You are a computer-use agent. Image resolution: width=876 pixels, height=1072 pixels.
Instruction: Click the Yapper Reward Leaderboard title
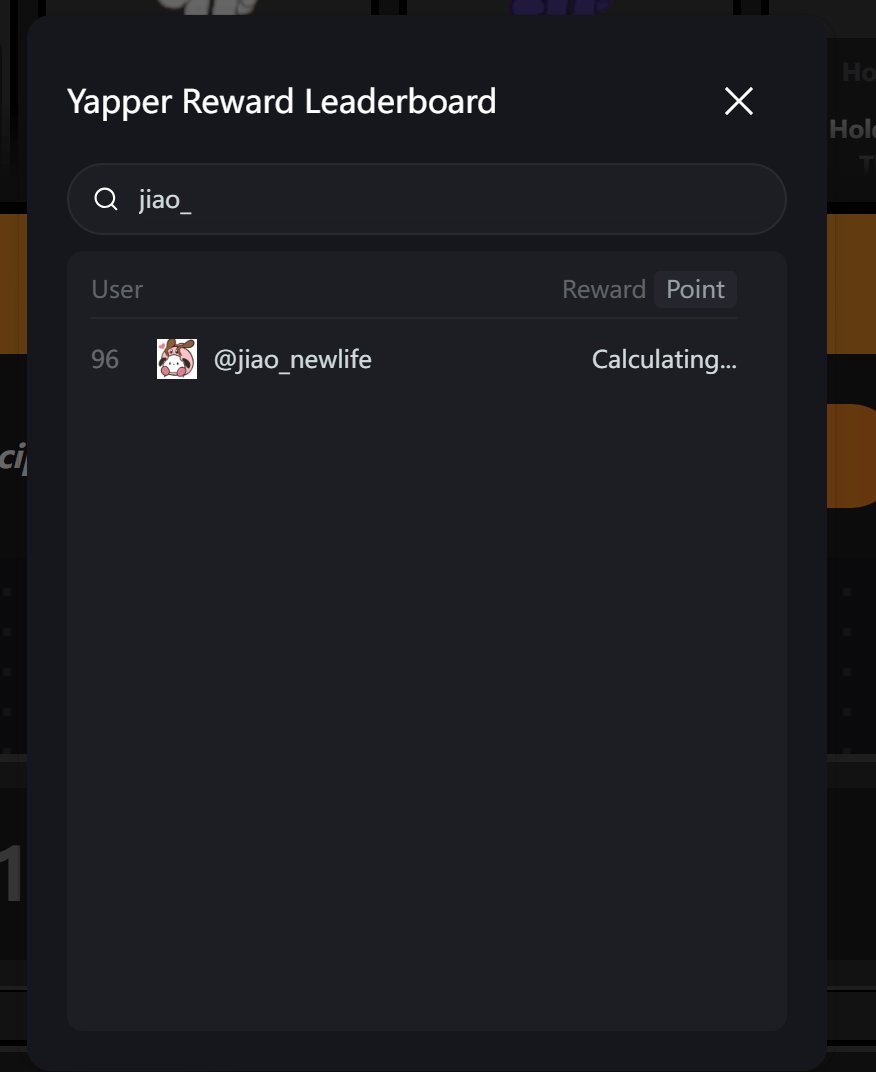281,102
